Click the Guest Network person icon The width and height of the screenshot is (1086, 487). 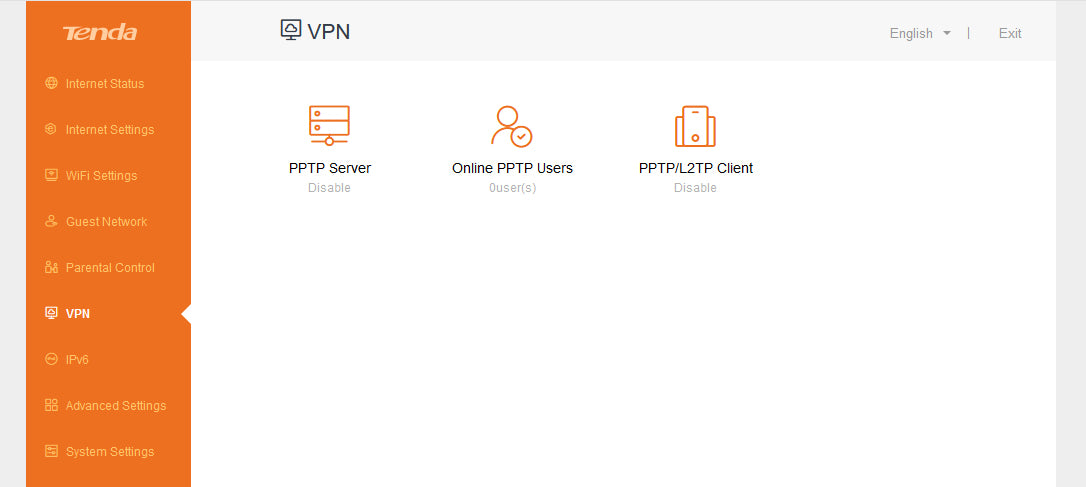coord(52,222)
